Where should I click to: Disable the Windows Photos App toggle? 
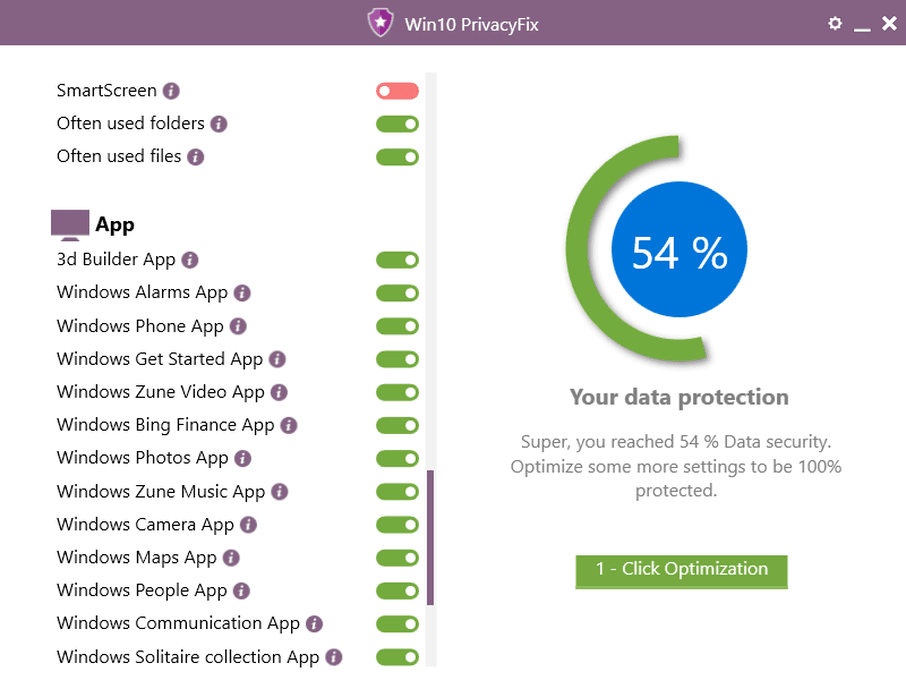(397, 459)
